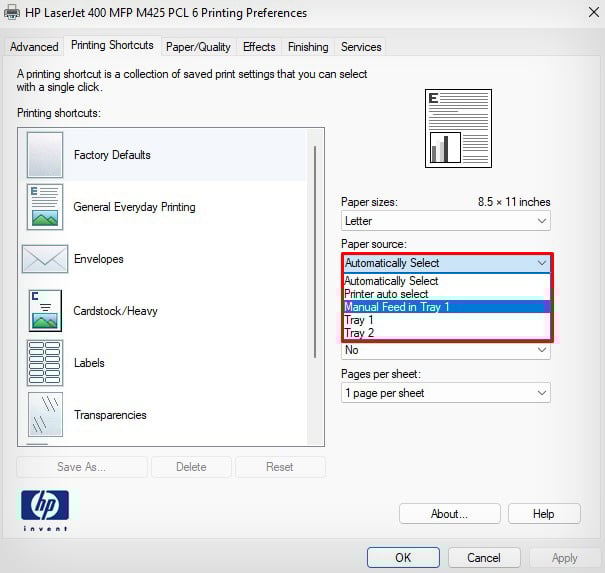
Task: Choose Automatically Select in the list
Action: [446, 281]
